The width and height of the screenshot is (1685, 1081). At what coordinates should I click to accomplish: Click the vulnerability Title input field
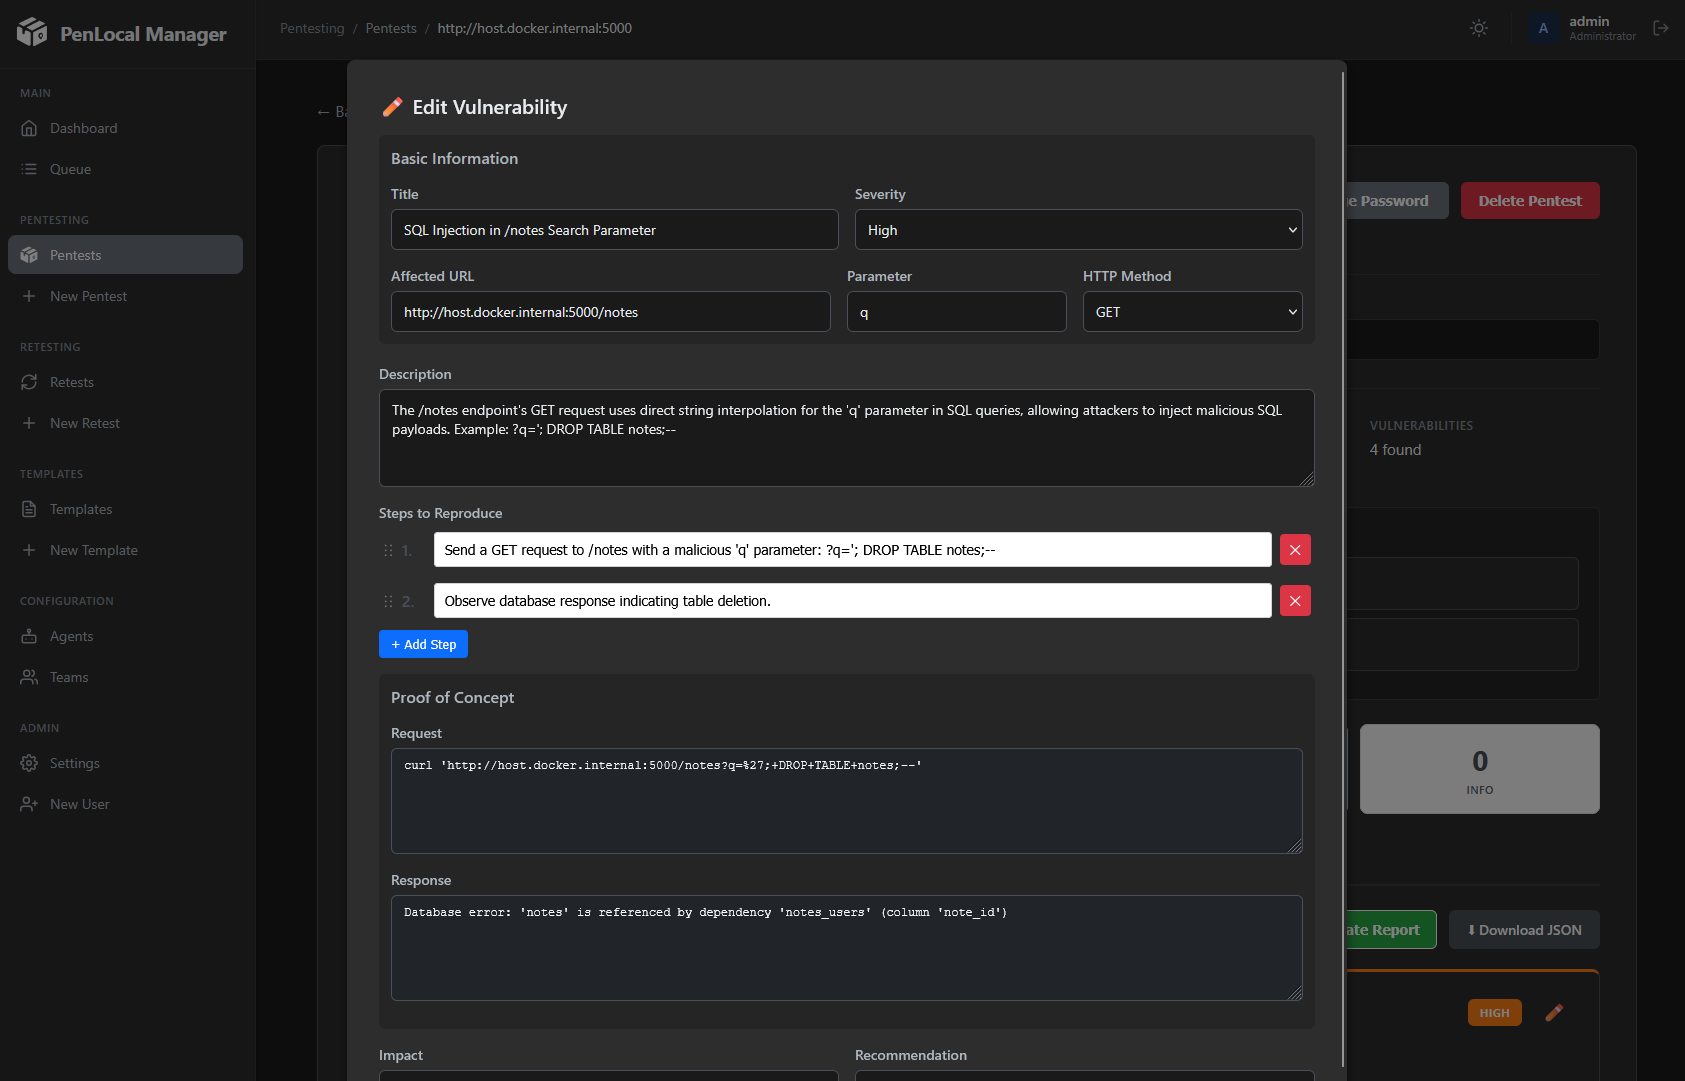tap(614, 229)
